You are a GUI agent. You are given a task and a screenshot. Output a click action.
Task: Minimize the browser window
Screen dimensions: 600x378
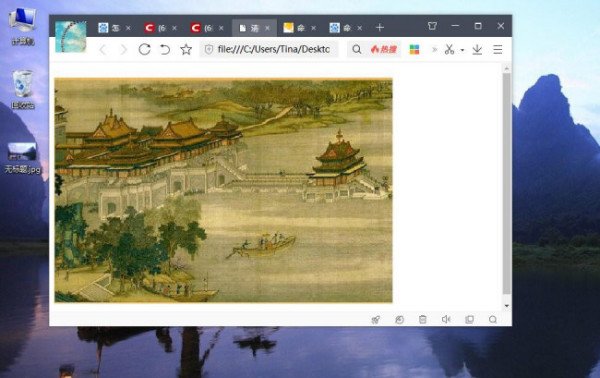pos(455,26)
